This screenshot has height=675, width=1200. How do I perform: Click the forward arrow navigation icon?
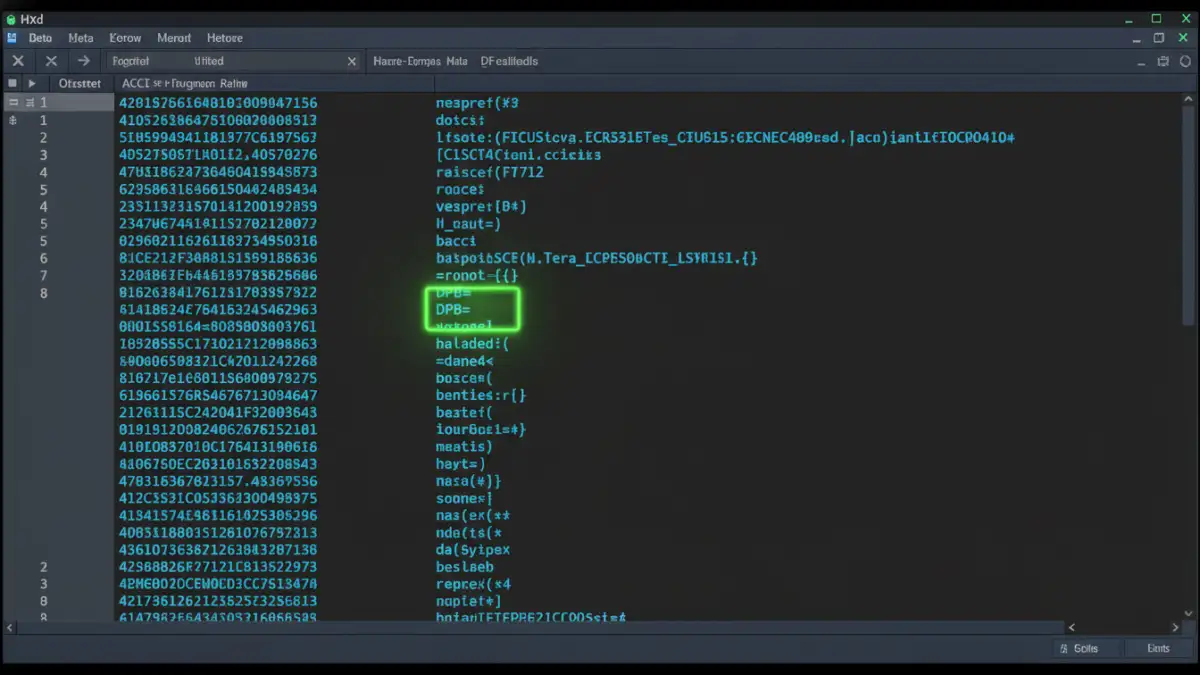pos(84,60)
